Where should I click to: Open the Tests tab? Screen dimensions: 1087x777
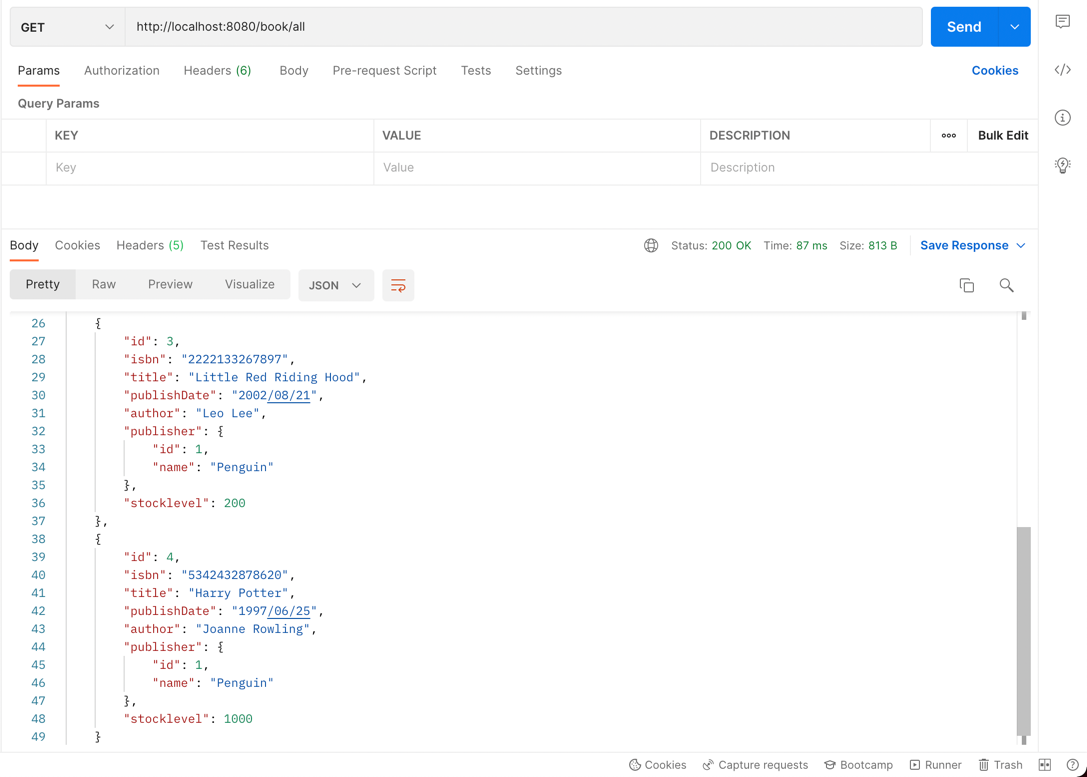476,71
